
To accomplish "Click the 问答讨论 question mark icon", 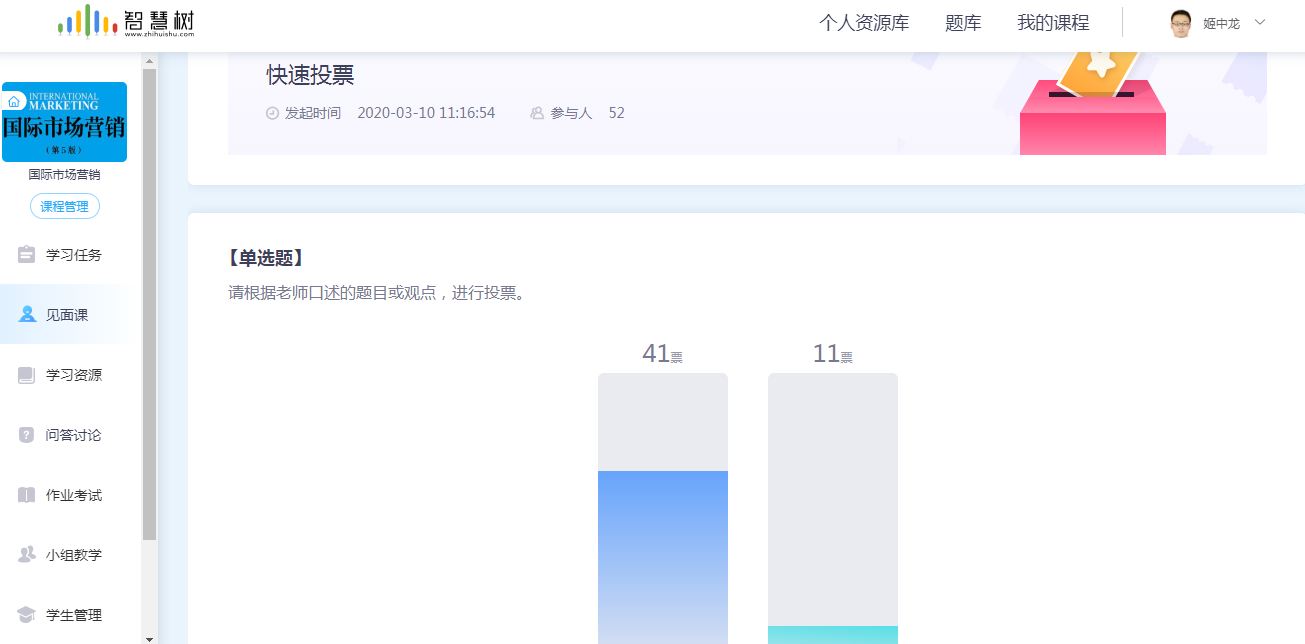I will (x=27, y=435).
